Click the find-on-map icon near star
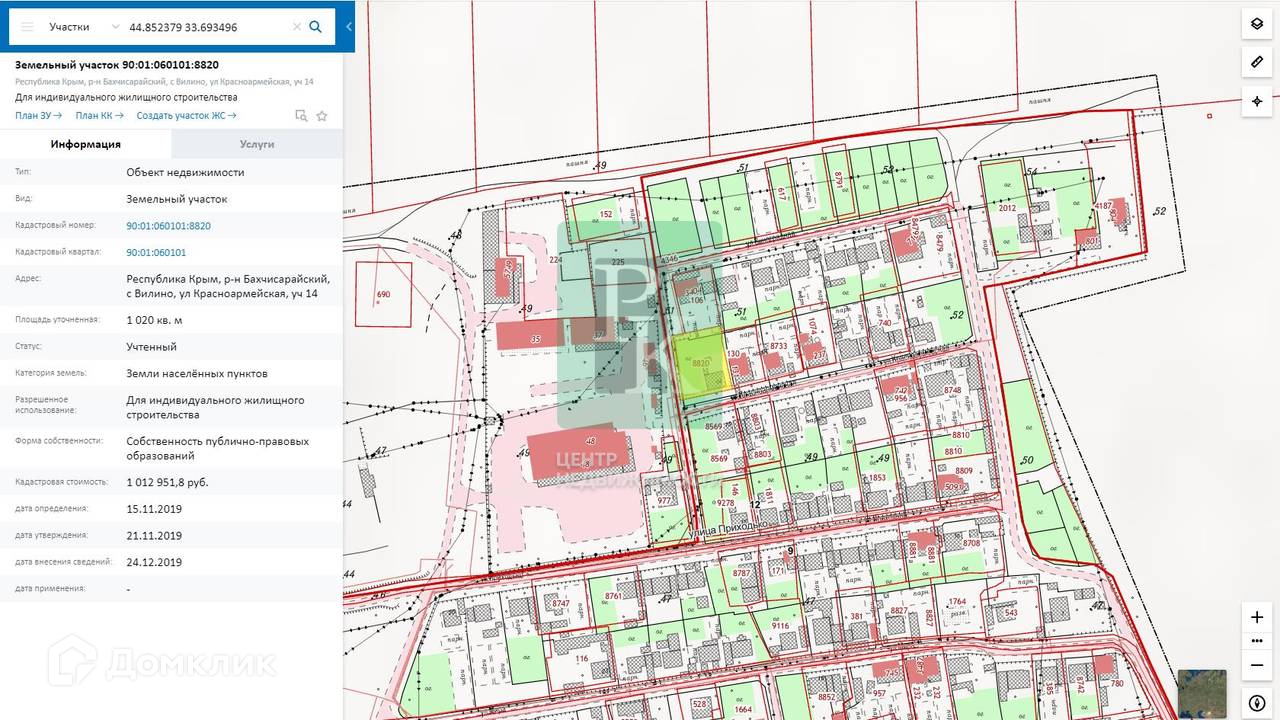The image size is (1280, 720). click(x=301, y=116)
